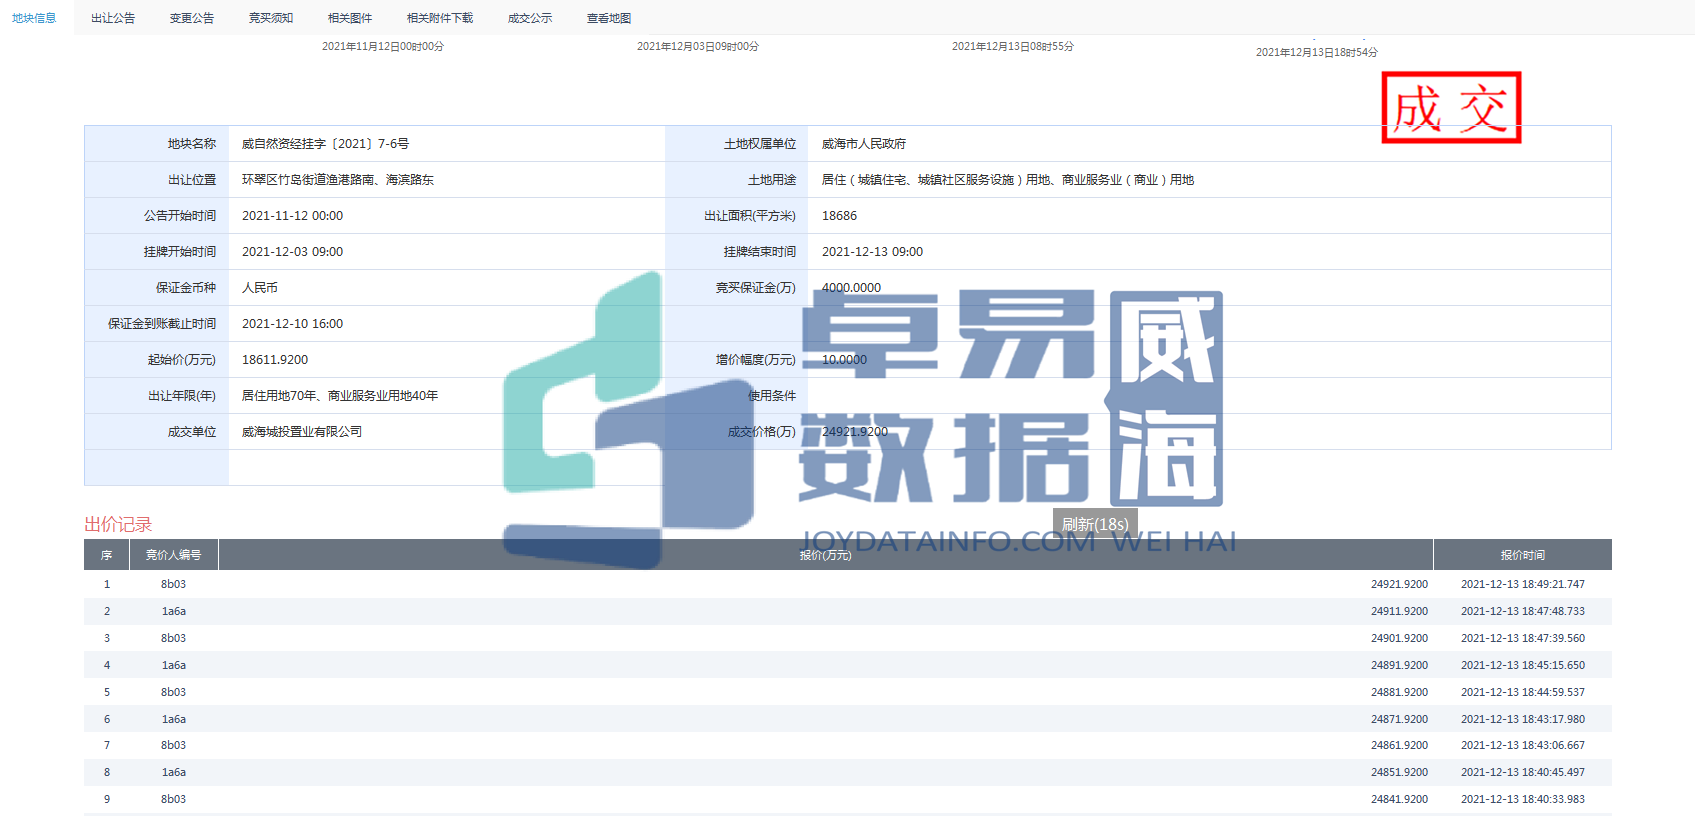Click the 序 column header
Screen dimensions: 1695x819
point(107,555)
